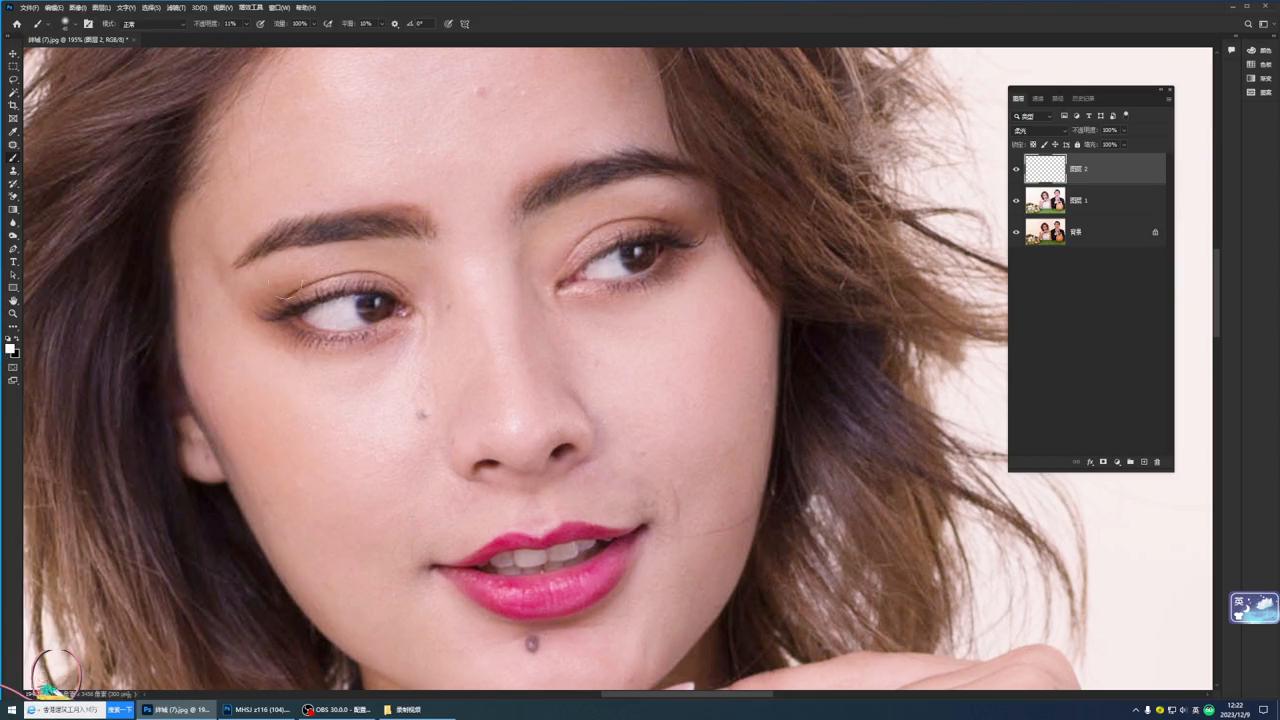Toggle lock all for the layer
This screenshot has width=1280, height=720.
(1077, 145)
